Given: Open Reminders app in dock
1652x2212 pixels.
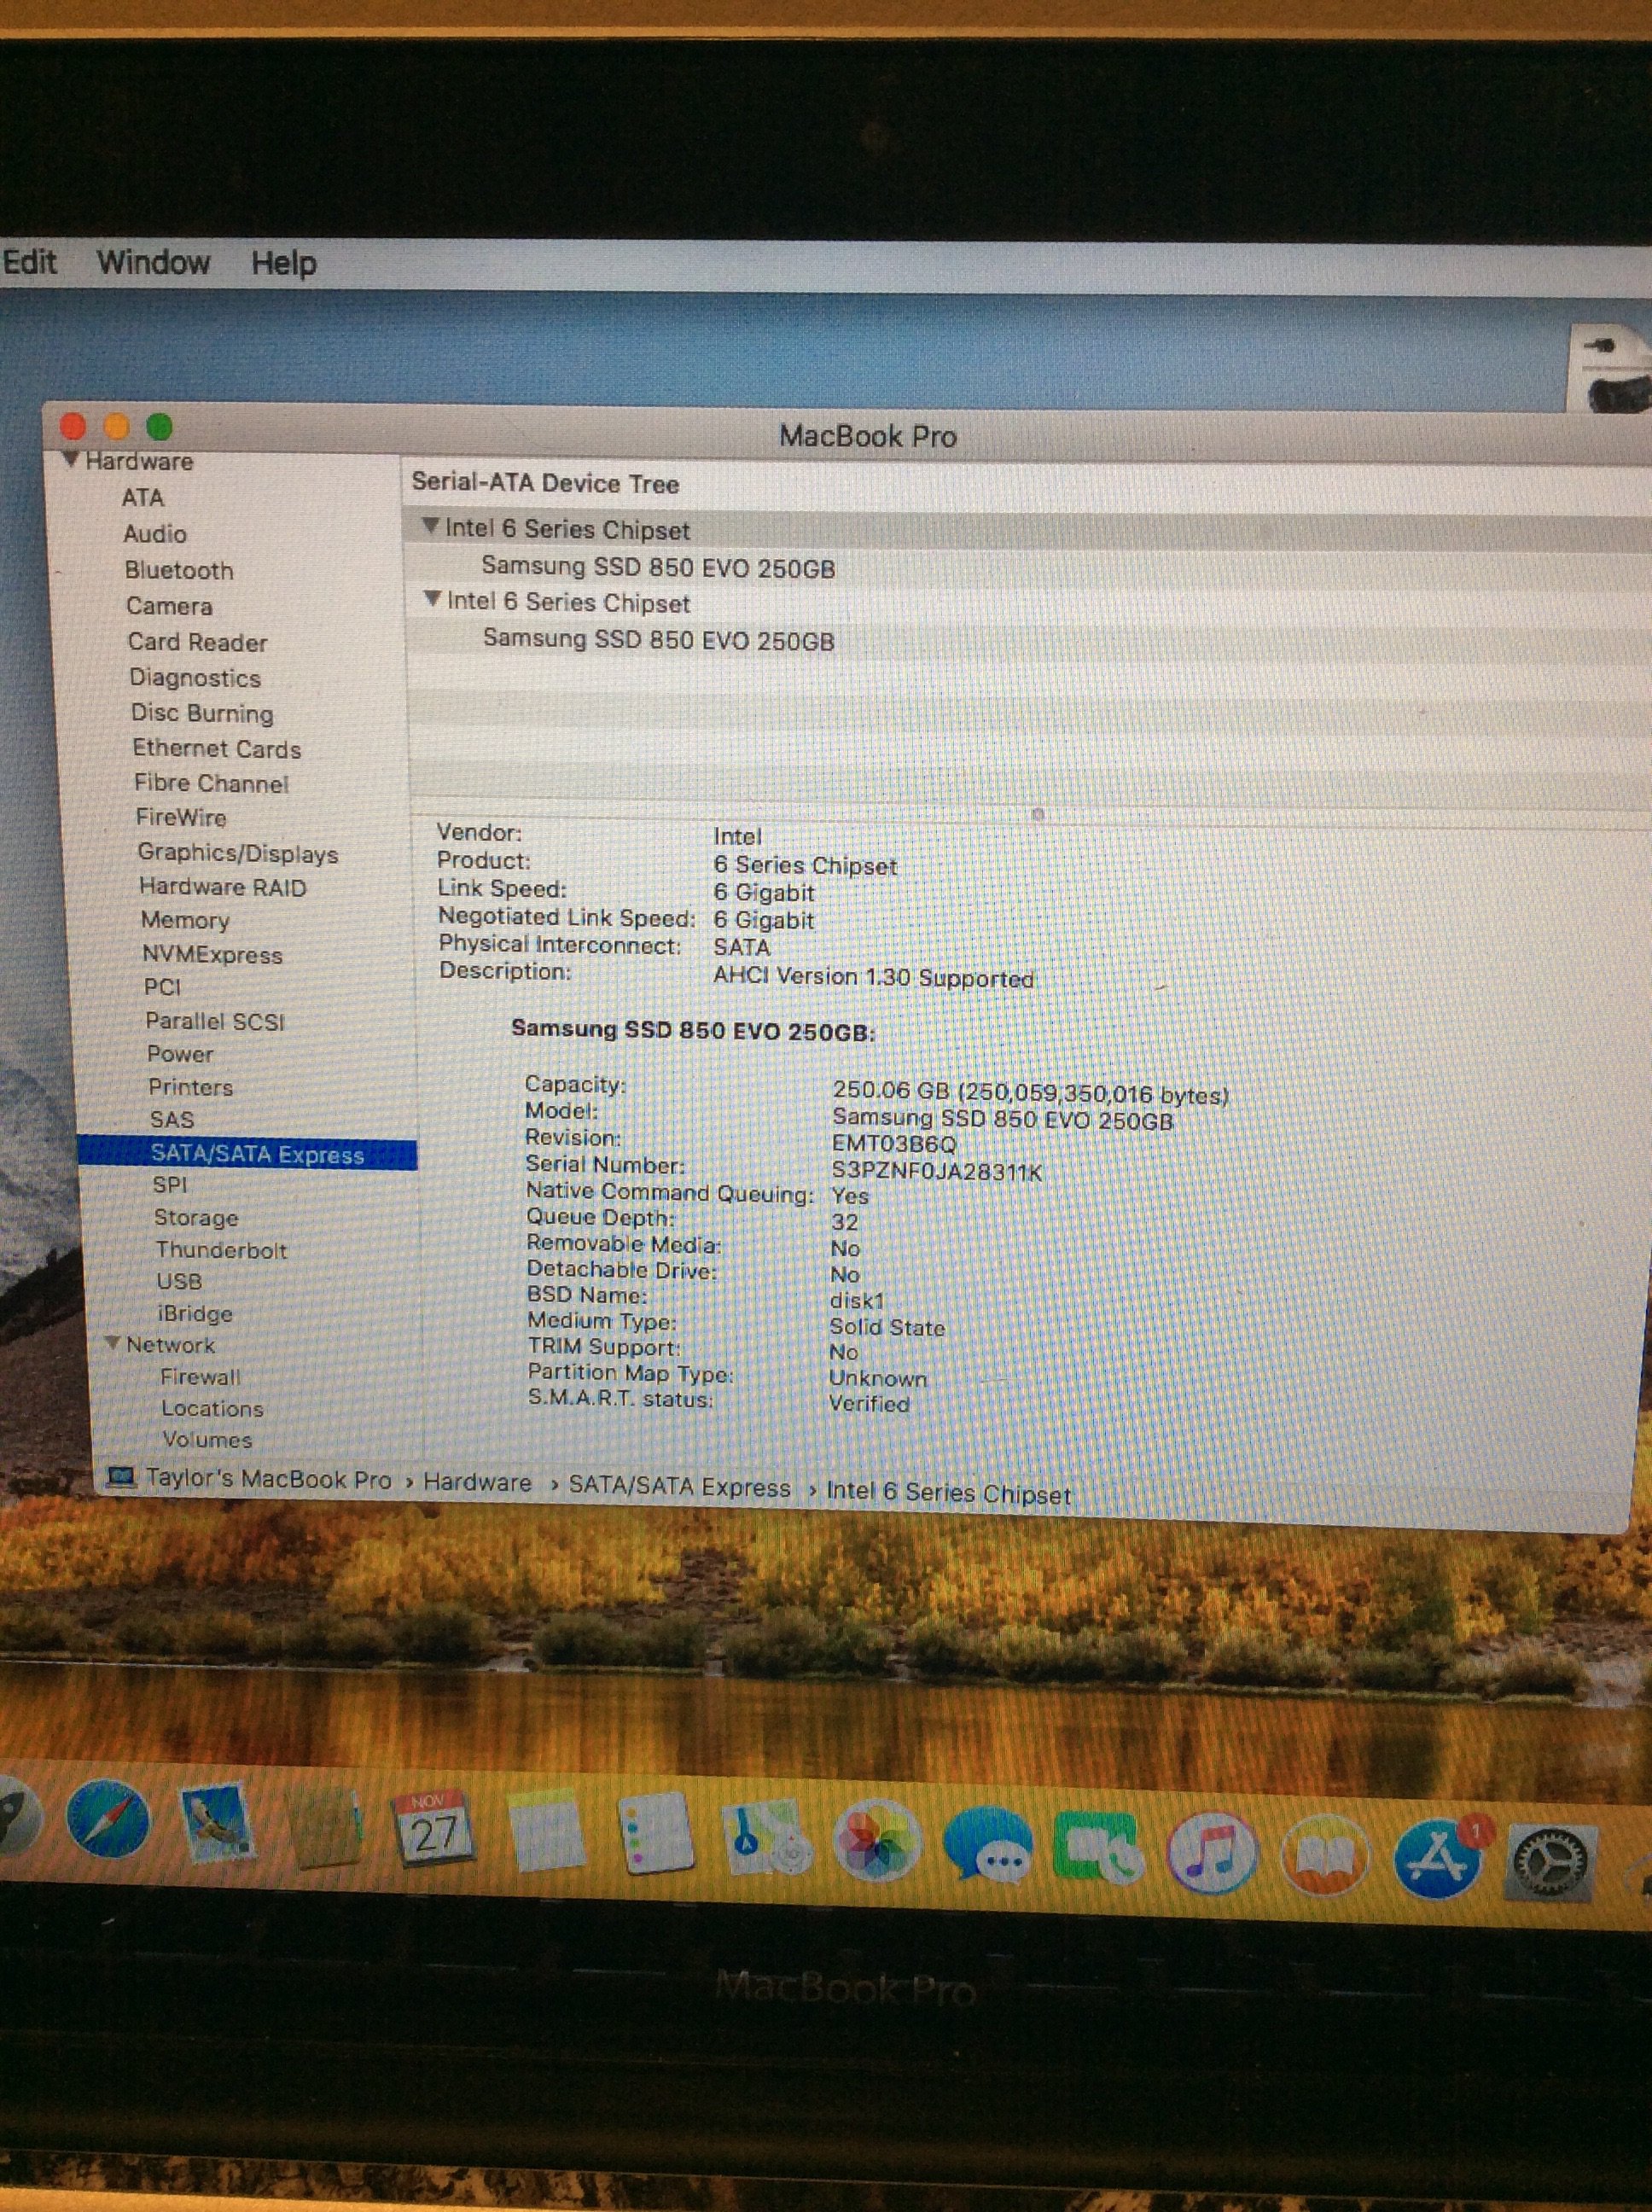Looking at the screenshot, I should coord(655,1834).
